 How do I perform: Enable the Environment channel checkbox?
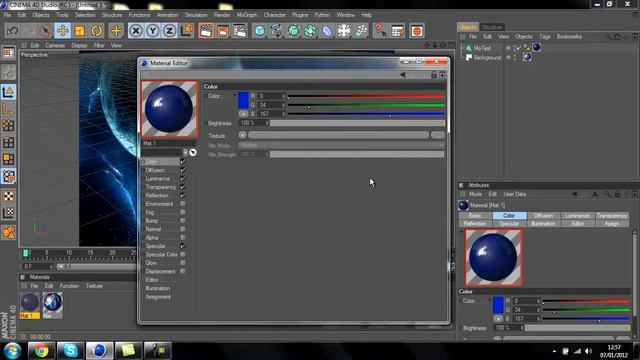(x=183, y=204)
